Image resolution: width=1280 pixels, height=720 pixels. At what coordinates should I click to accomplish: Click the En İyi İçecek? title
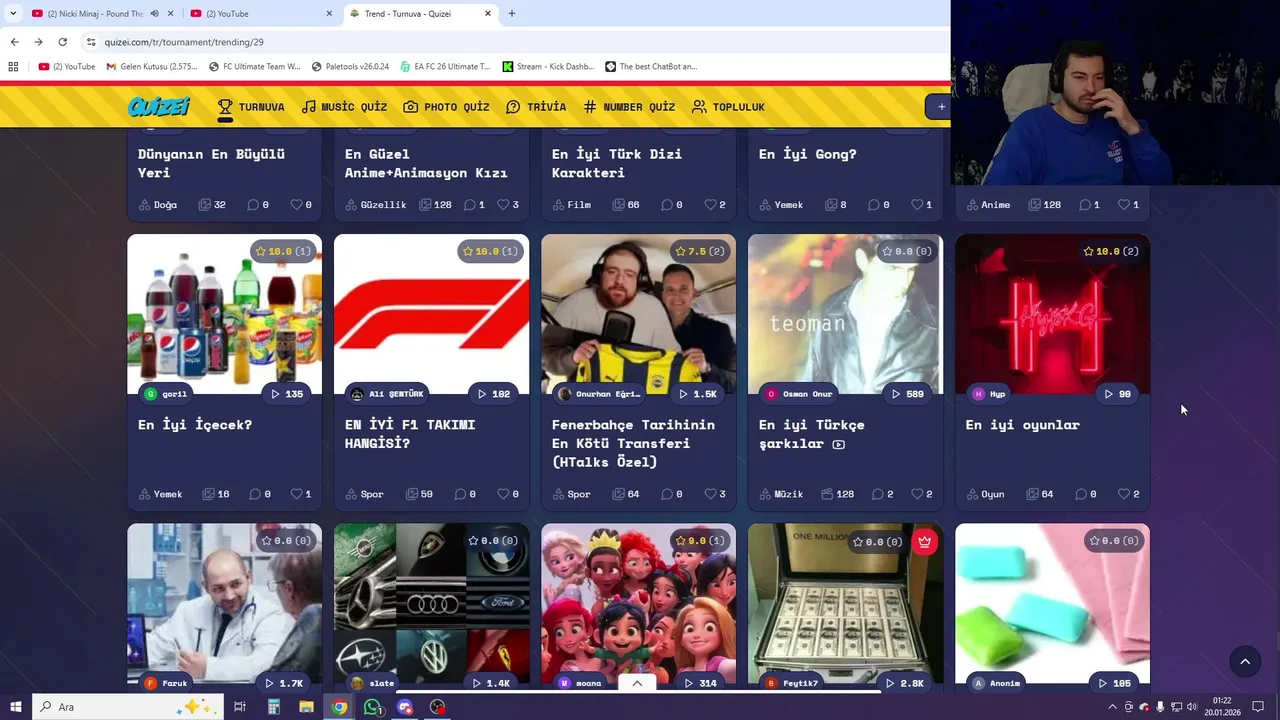[195, 425]
